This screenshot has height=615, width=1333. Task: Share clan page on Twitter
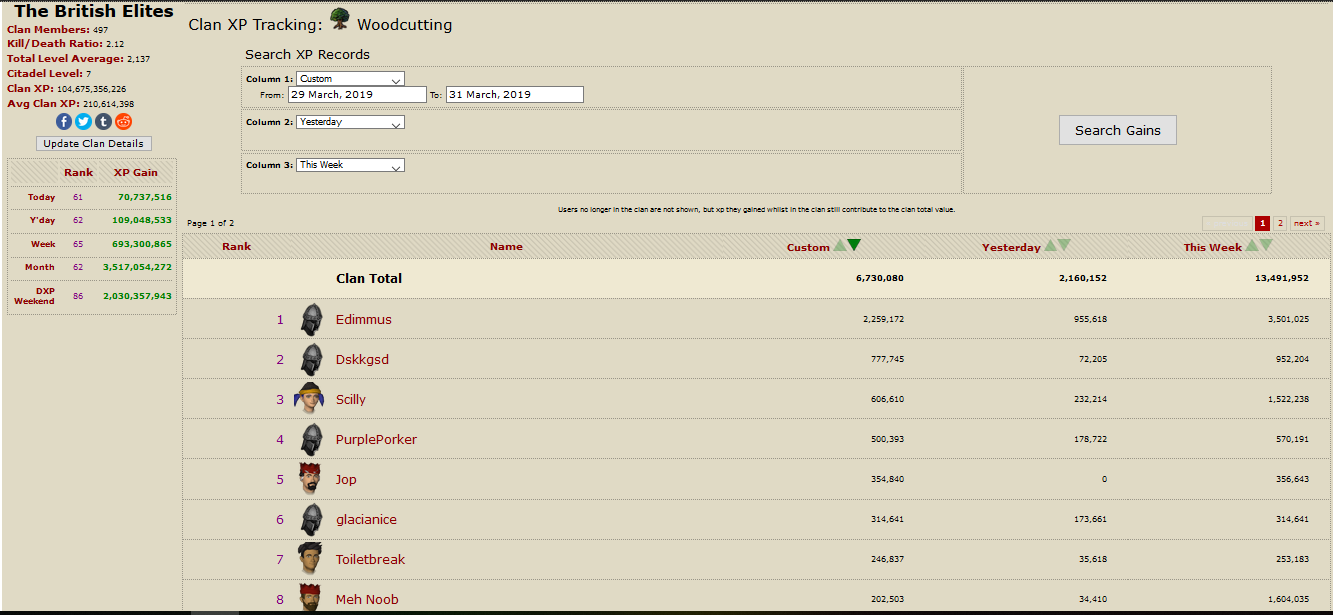[83, 121]
